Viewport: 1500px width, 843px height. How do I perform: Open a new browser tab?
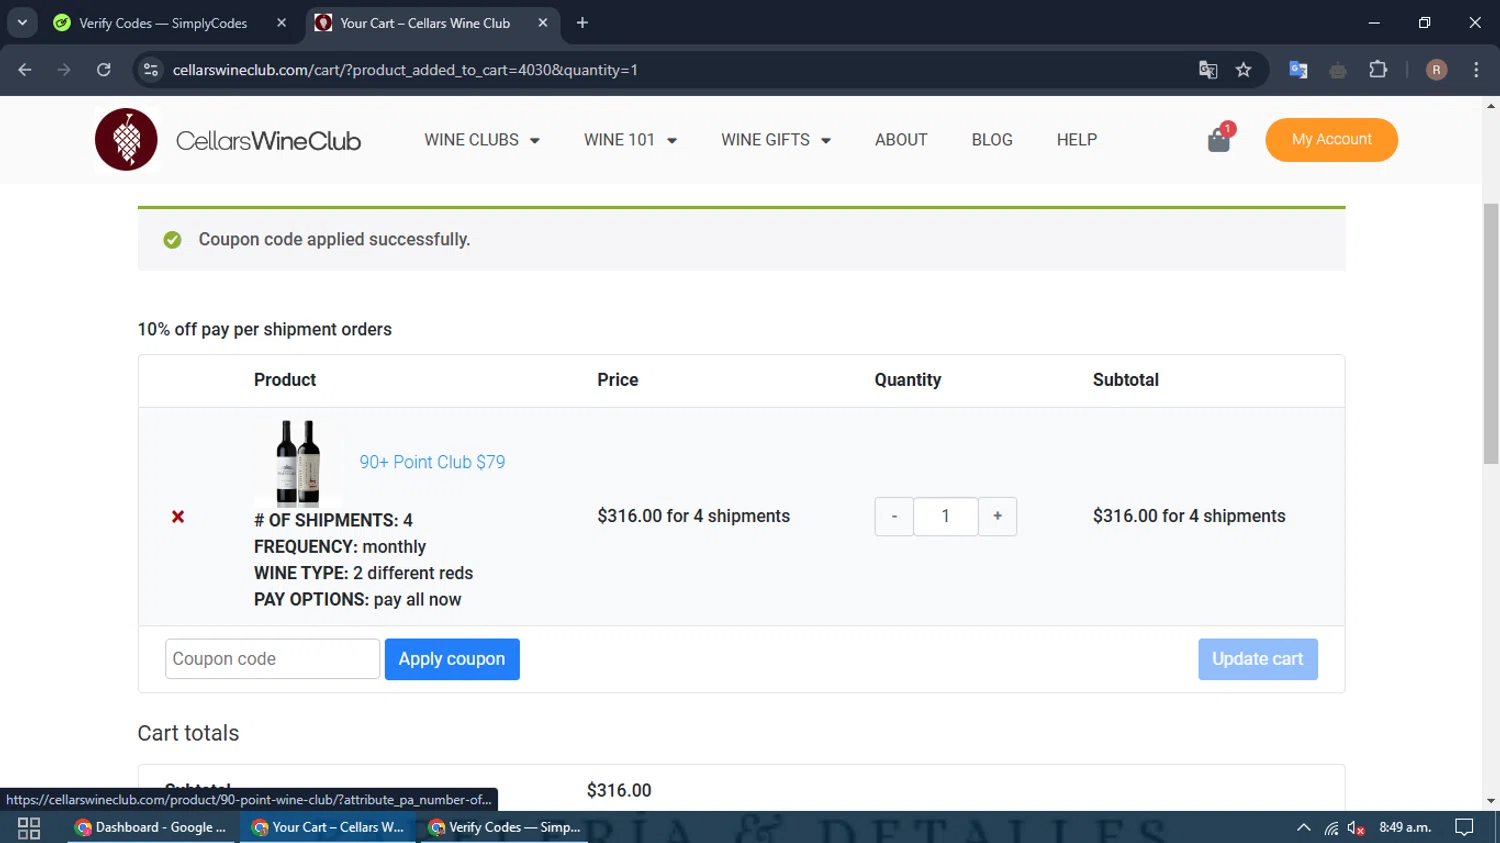click(583, 23)
